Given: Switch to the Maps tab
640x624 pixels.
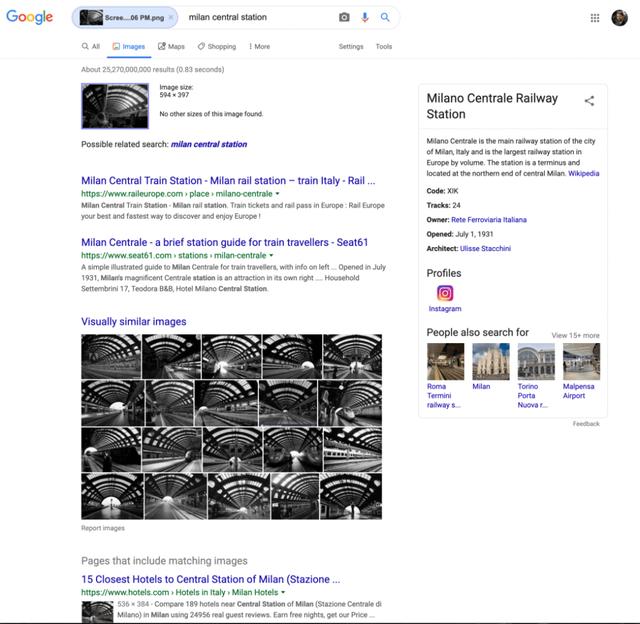Looking at the screenshot, I should click(170, 46).
